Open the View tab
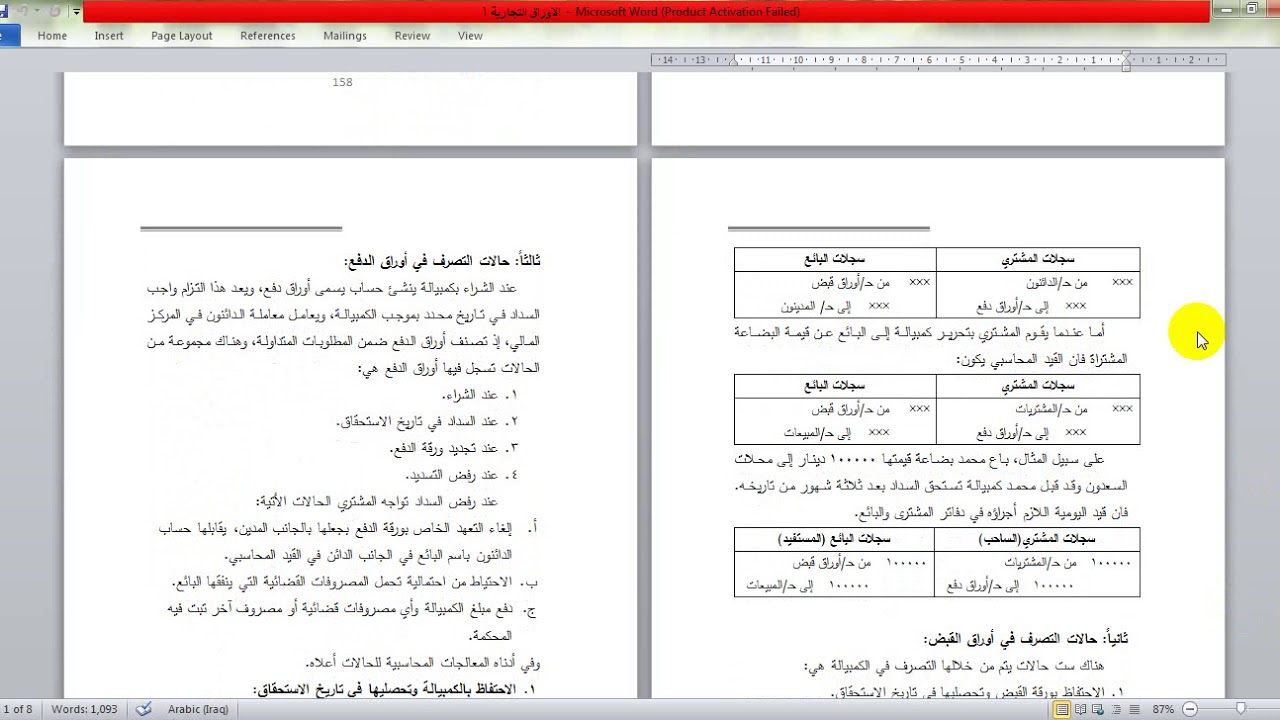Image resolution: width=1280 pixels, height=720 pixels. click(x=470, y=35)
